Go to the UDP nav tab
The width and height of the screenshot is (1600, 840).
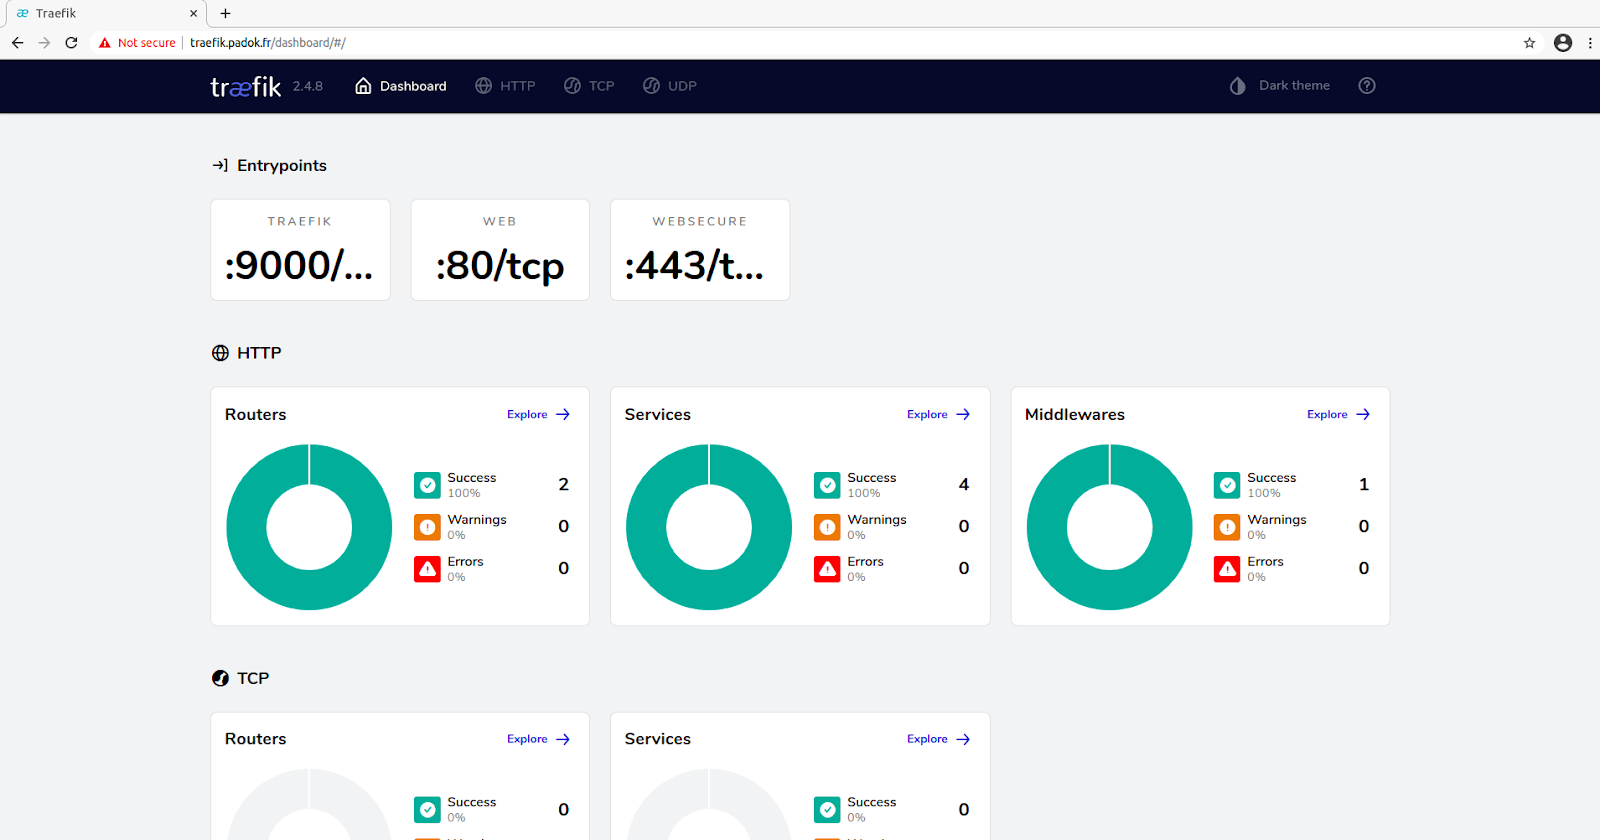669,86
